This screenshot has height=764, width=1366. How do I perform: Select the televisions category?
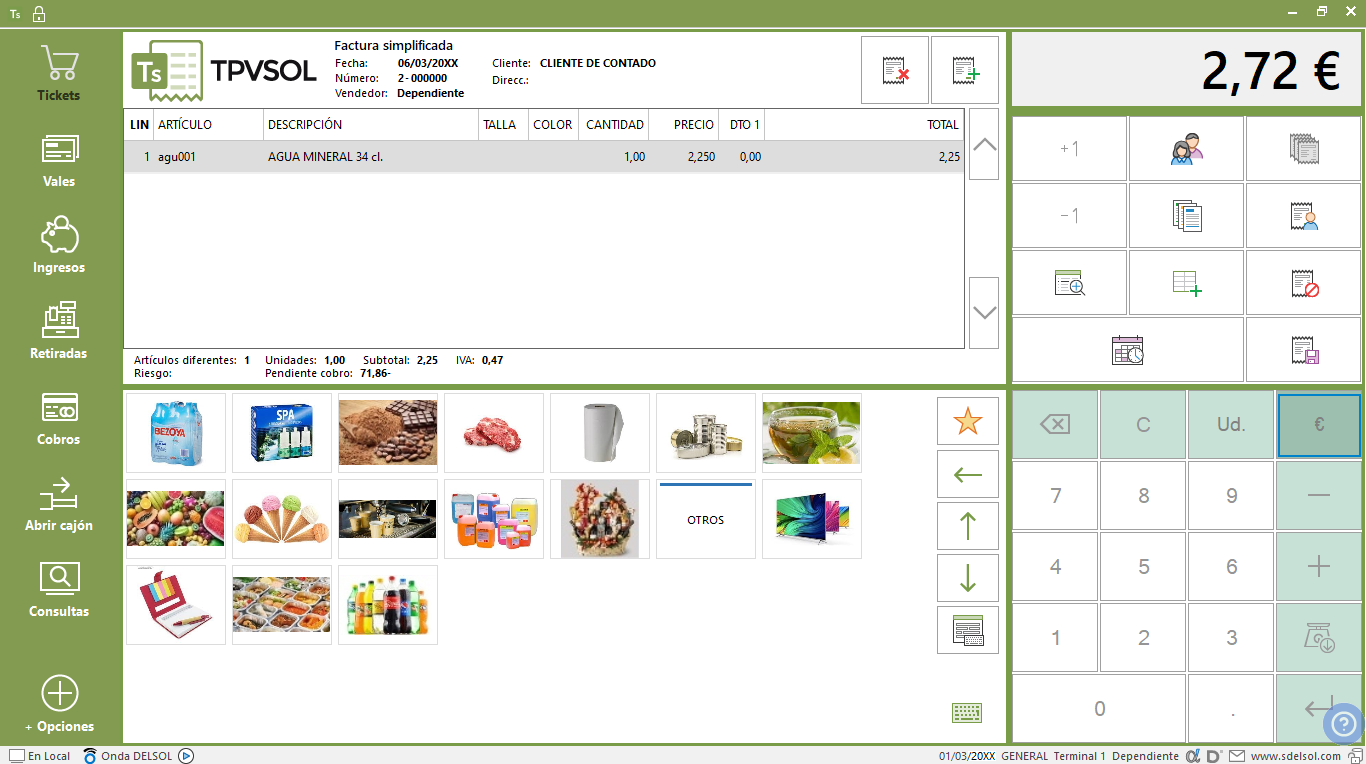point(812,519)
